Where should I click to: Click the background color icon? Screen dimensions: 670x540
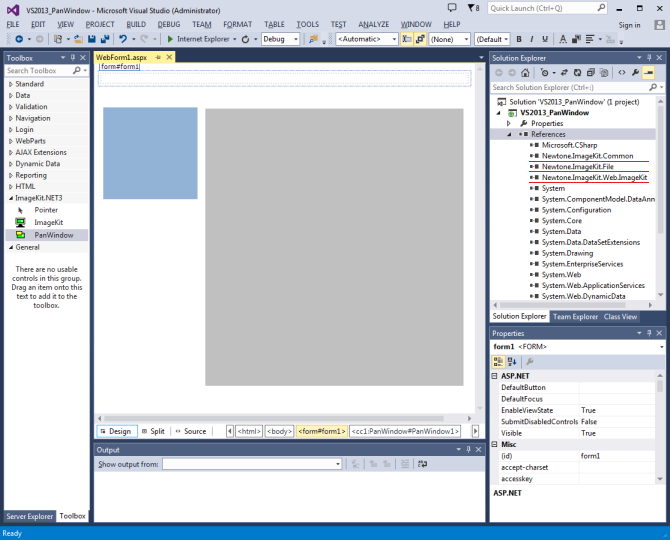(576, 39)
